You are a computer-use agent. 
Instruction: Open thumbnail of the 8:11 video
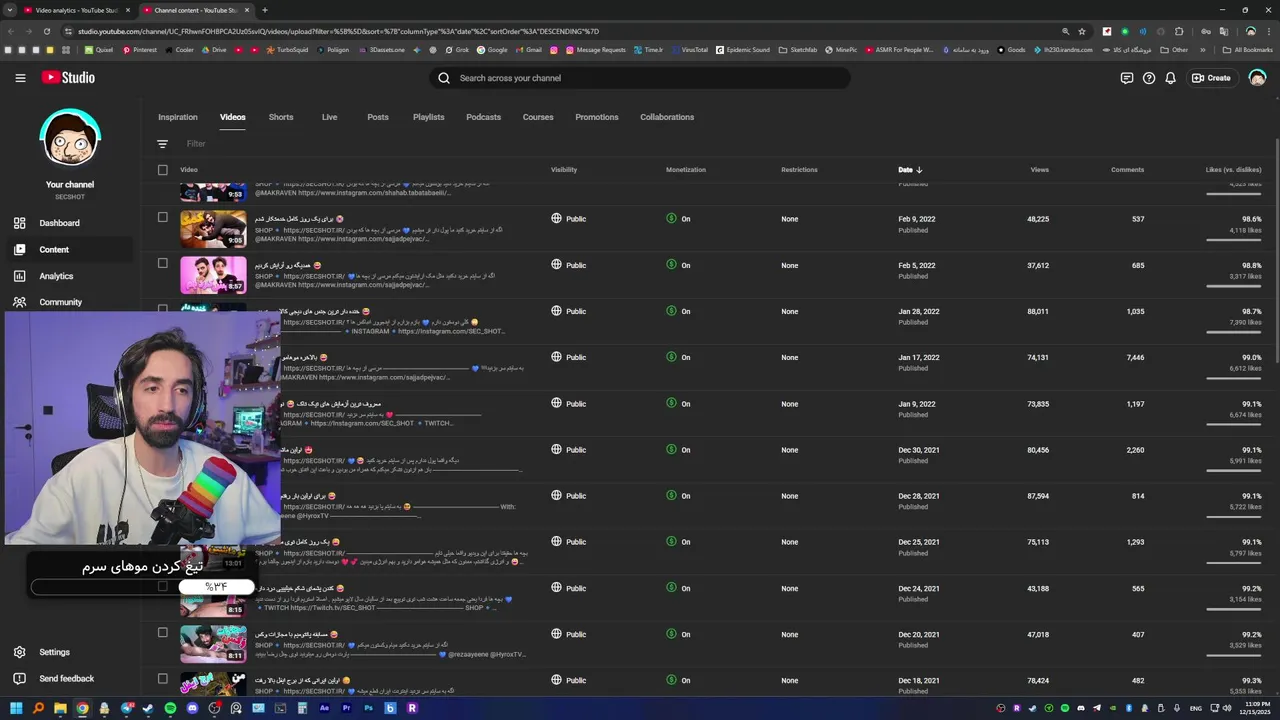point(213,644)
